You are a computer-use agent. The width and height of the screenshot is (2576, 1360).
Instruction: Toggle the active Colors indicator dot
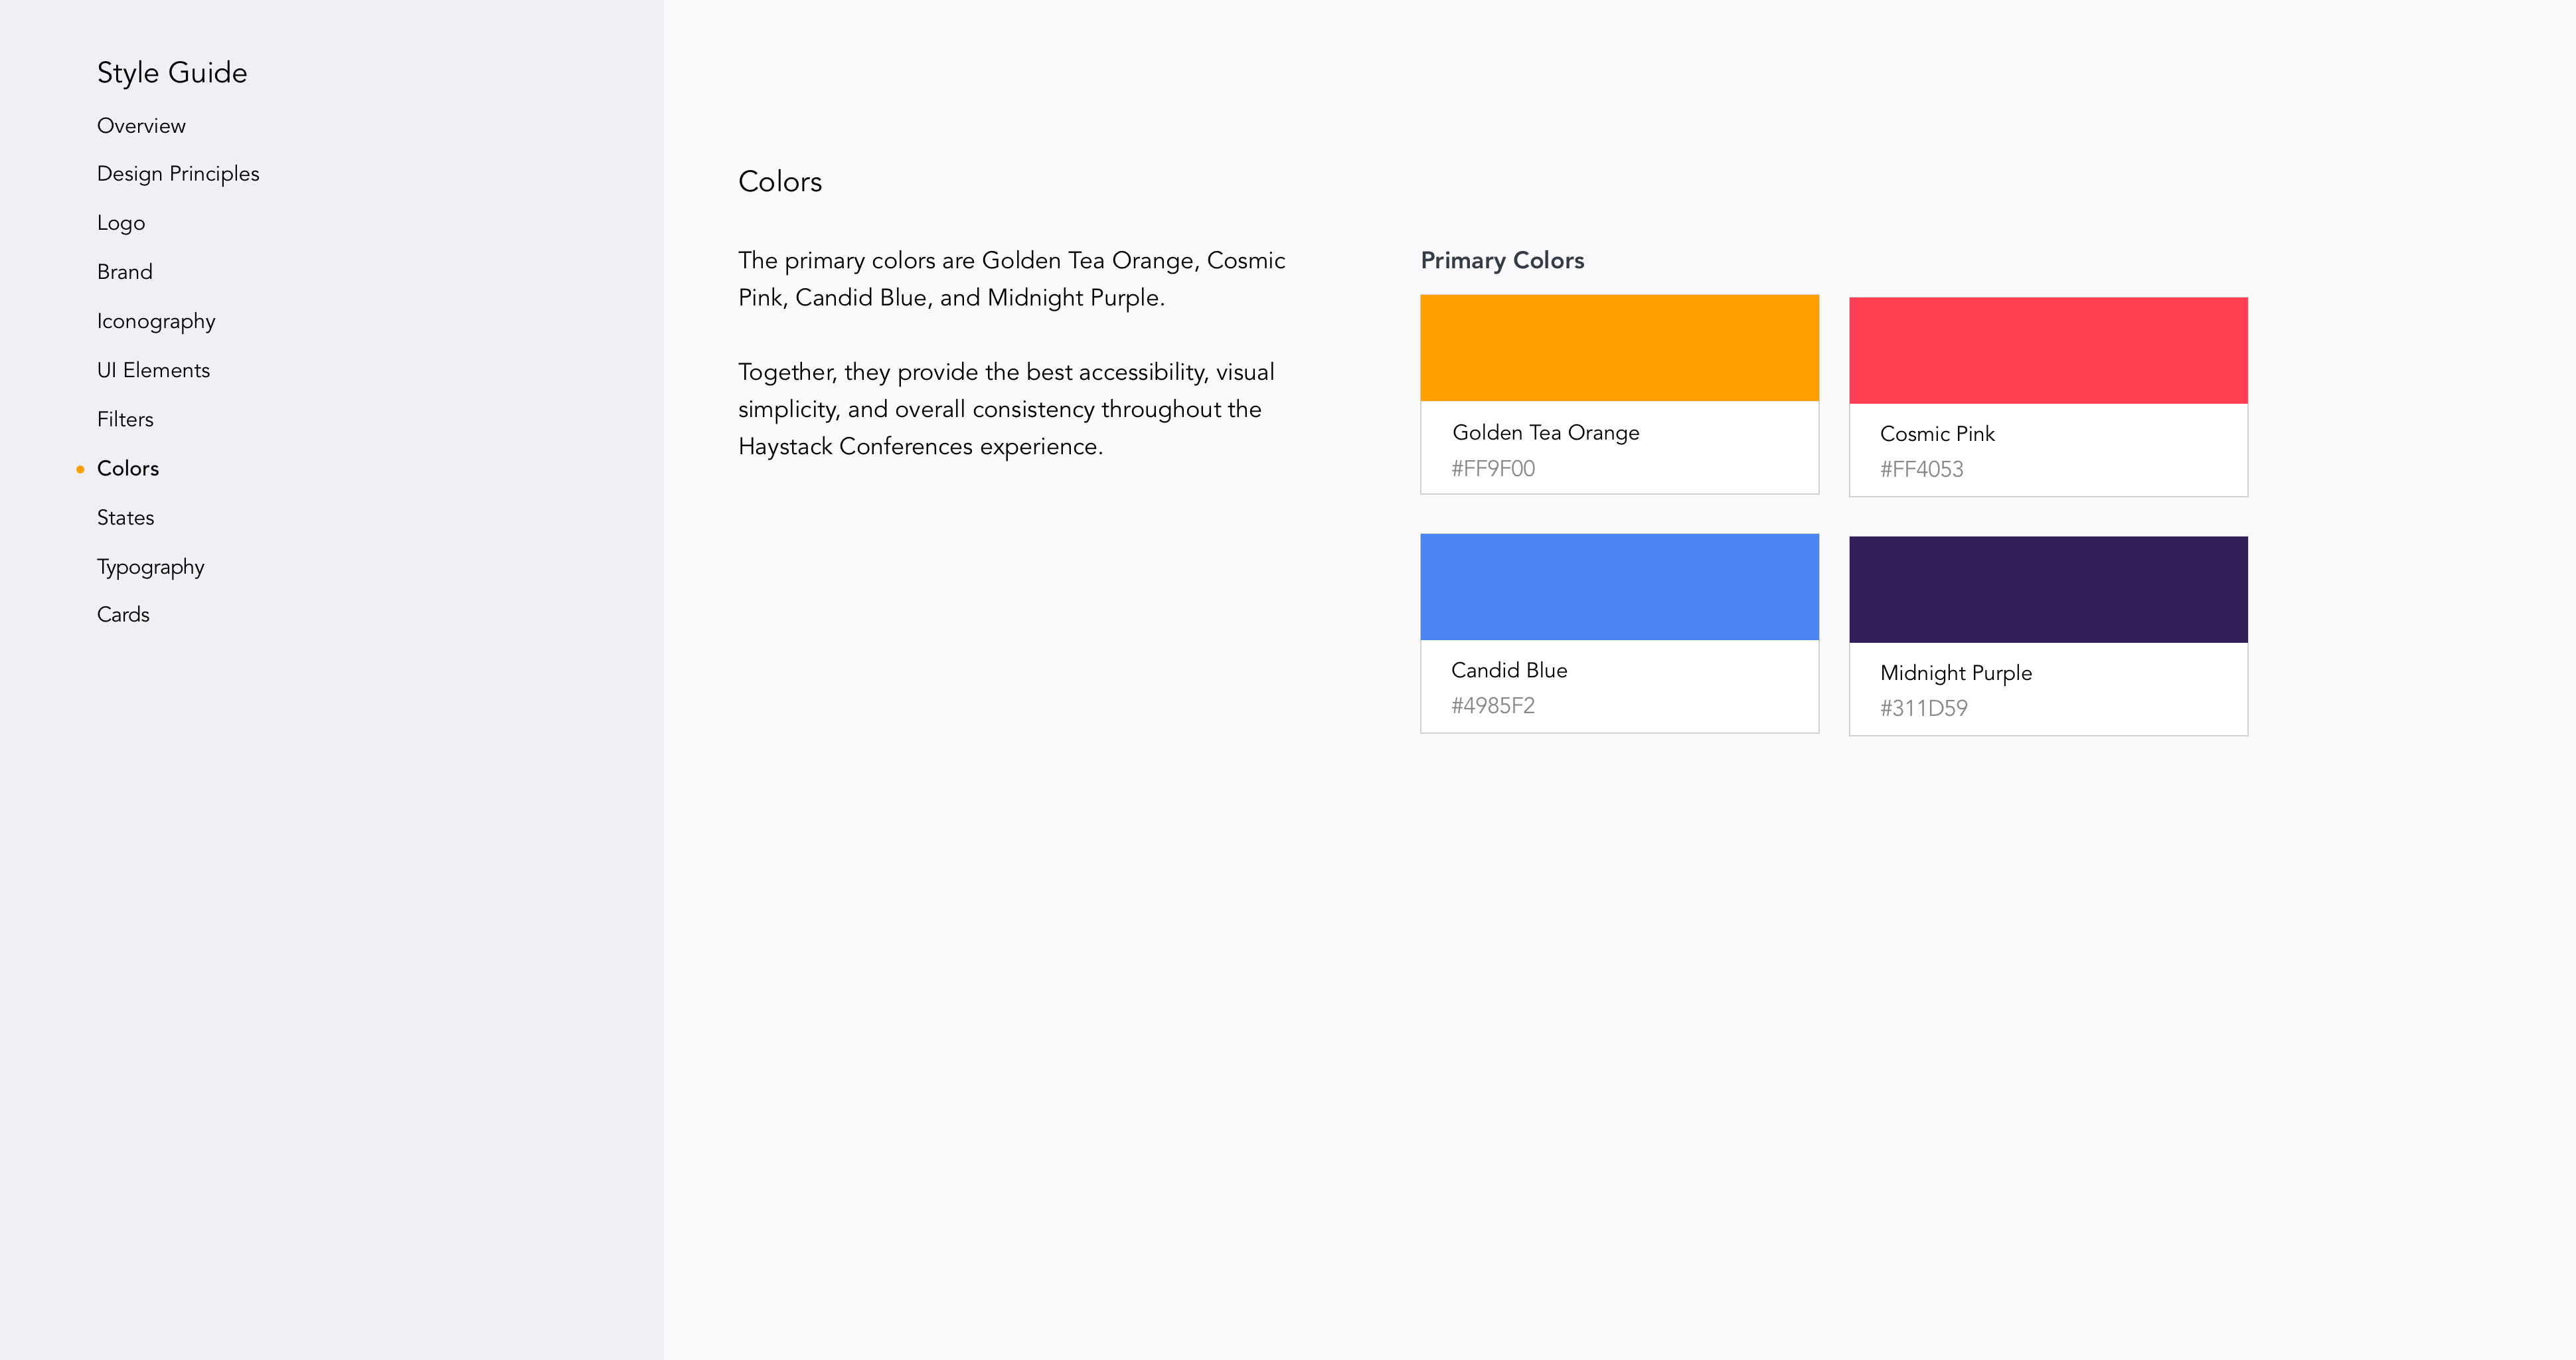tap(80, 469)
